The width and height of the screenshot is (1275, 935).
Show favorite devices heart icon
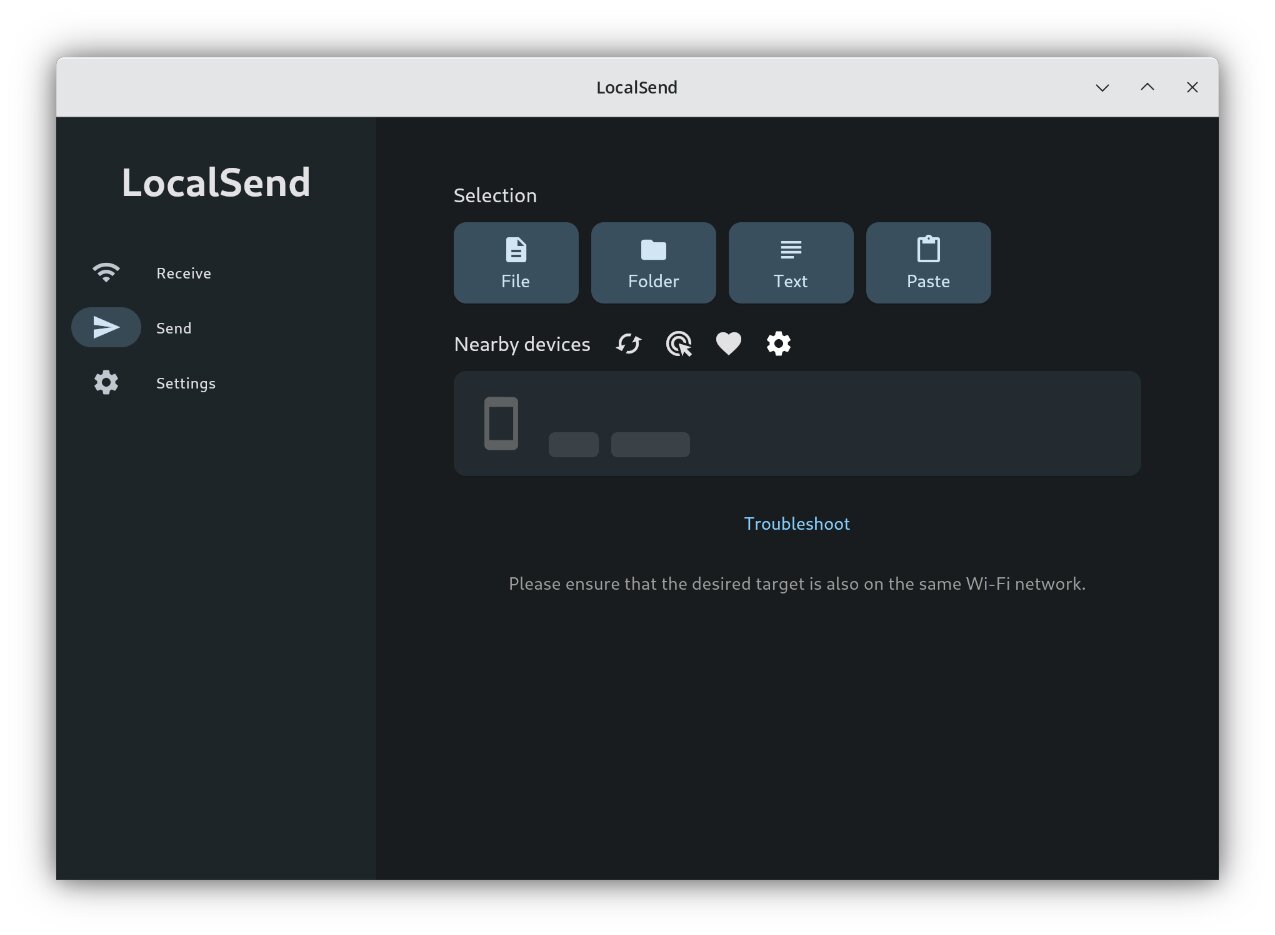click(729, 344)
